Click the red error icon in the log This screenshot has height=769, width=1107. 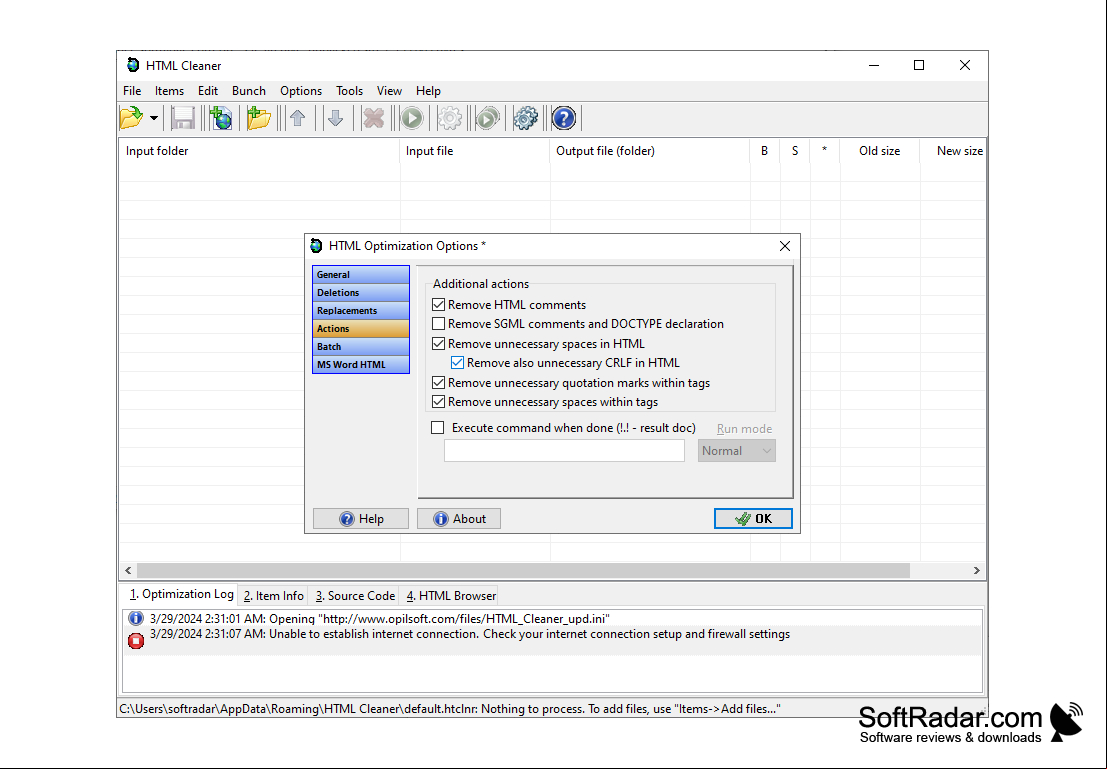point(136,640)
